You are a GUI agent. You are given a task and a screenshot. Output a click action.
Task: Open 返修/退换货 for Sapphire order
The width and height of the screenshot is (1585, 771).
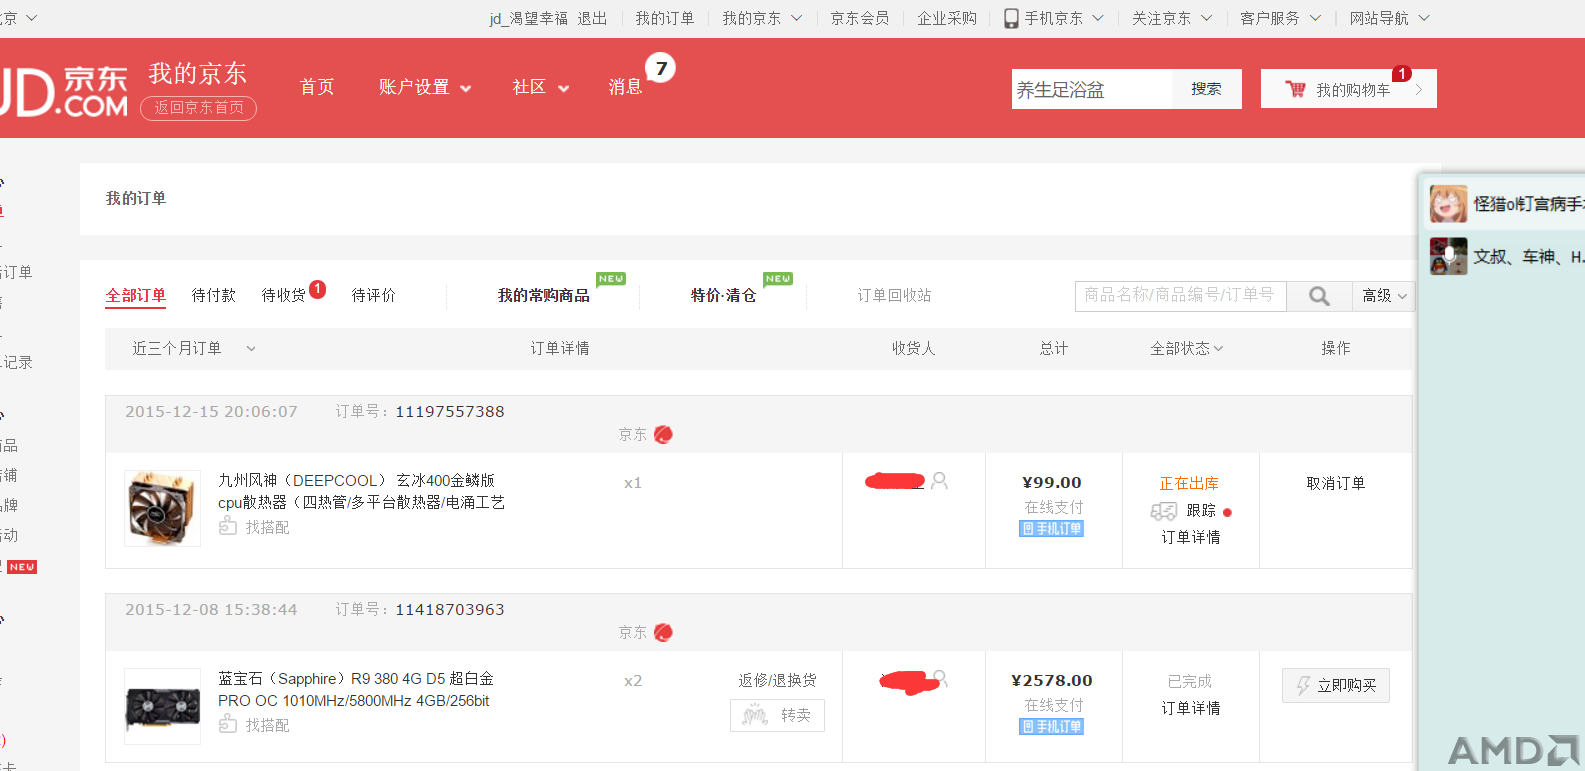tap(778, 680)
